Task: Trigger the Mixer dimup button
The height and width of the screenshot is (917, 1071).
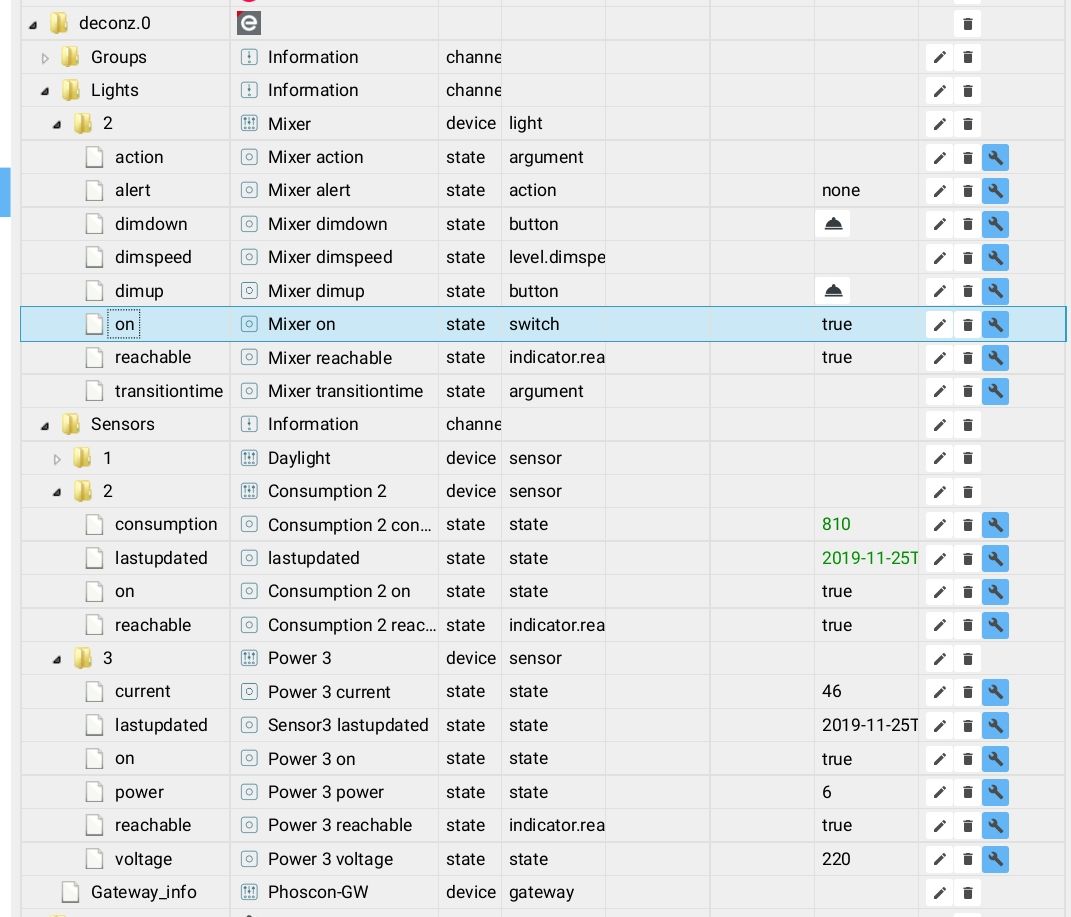Action: pyautogui.click(x=833, y=291)
